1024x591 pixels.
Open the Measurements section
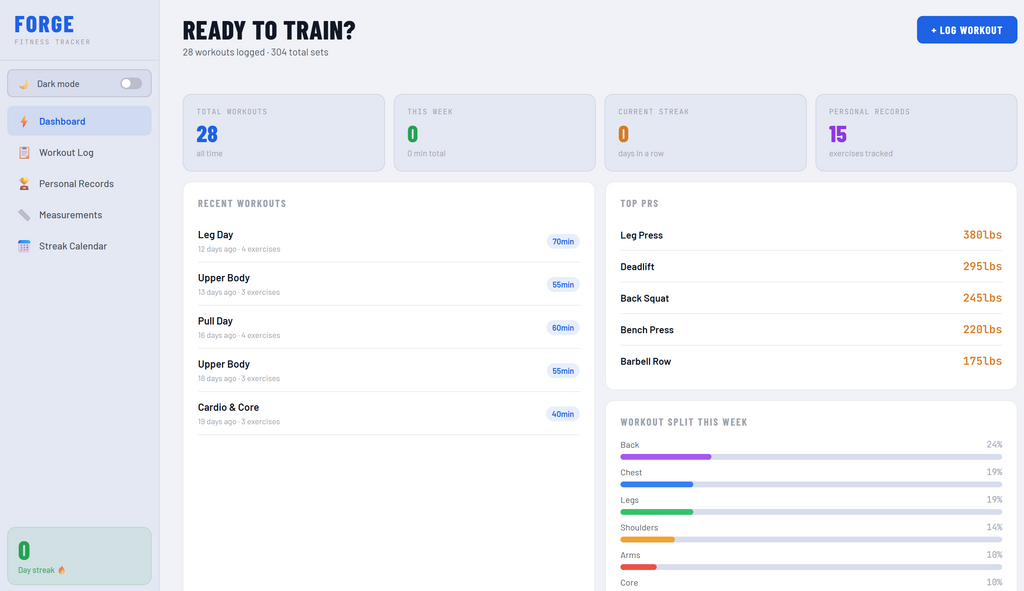click(79, 215)
